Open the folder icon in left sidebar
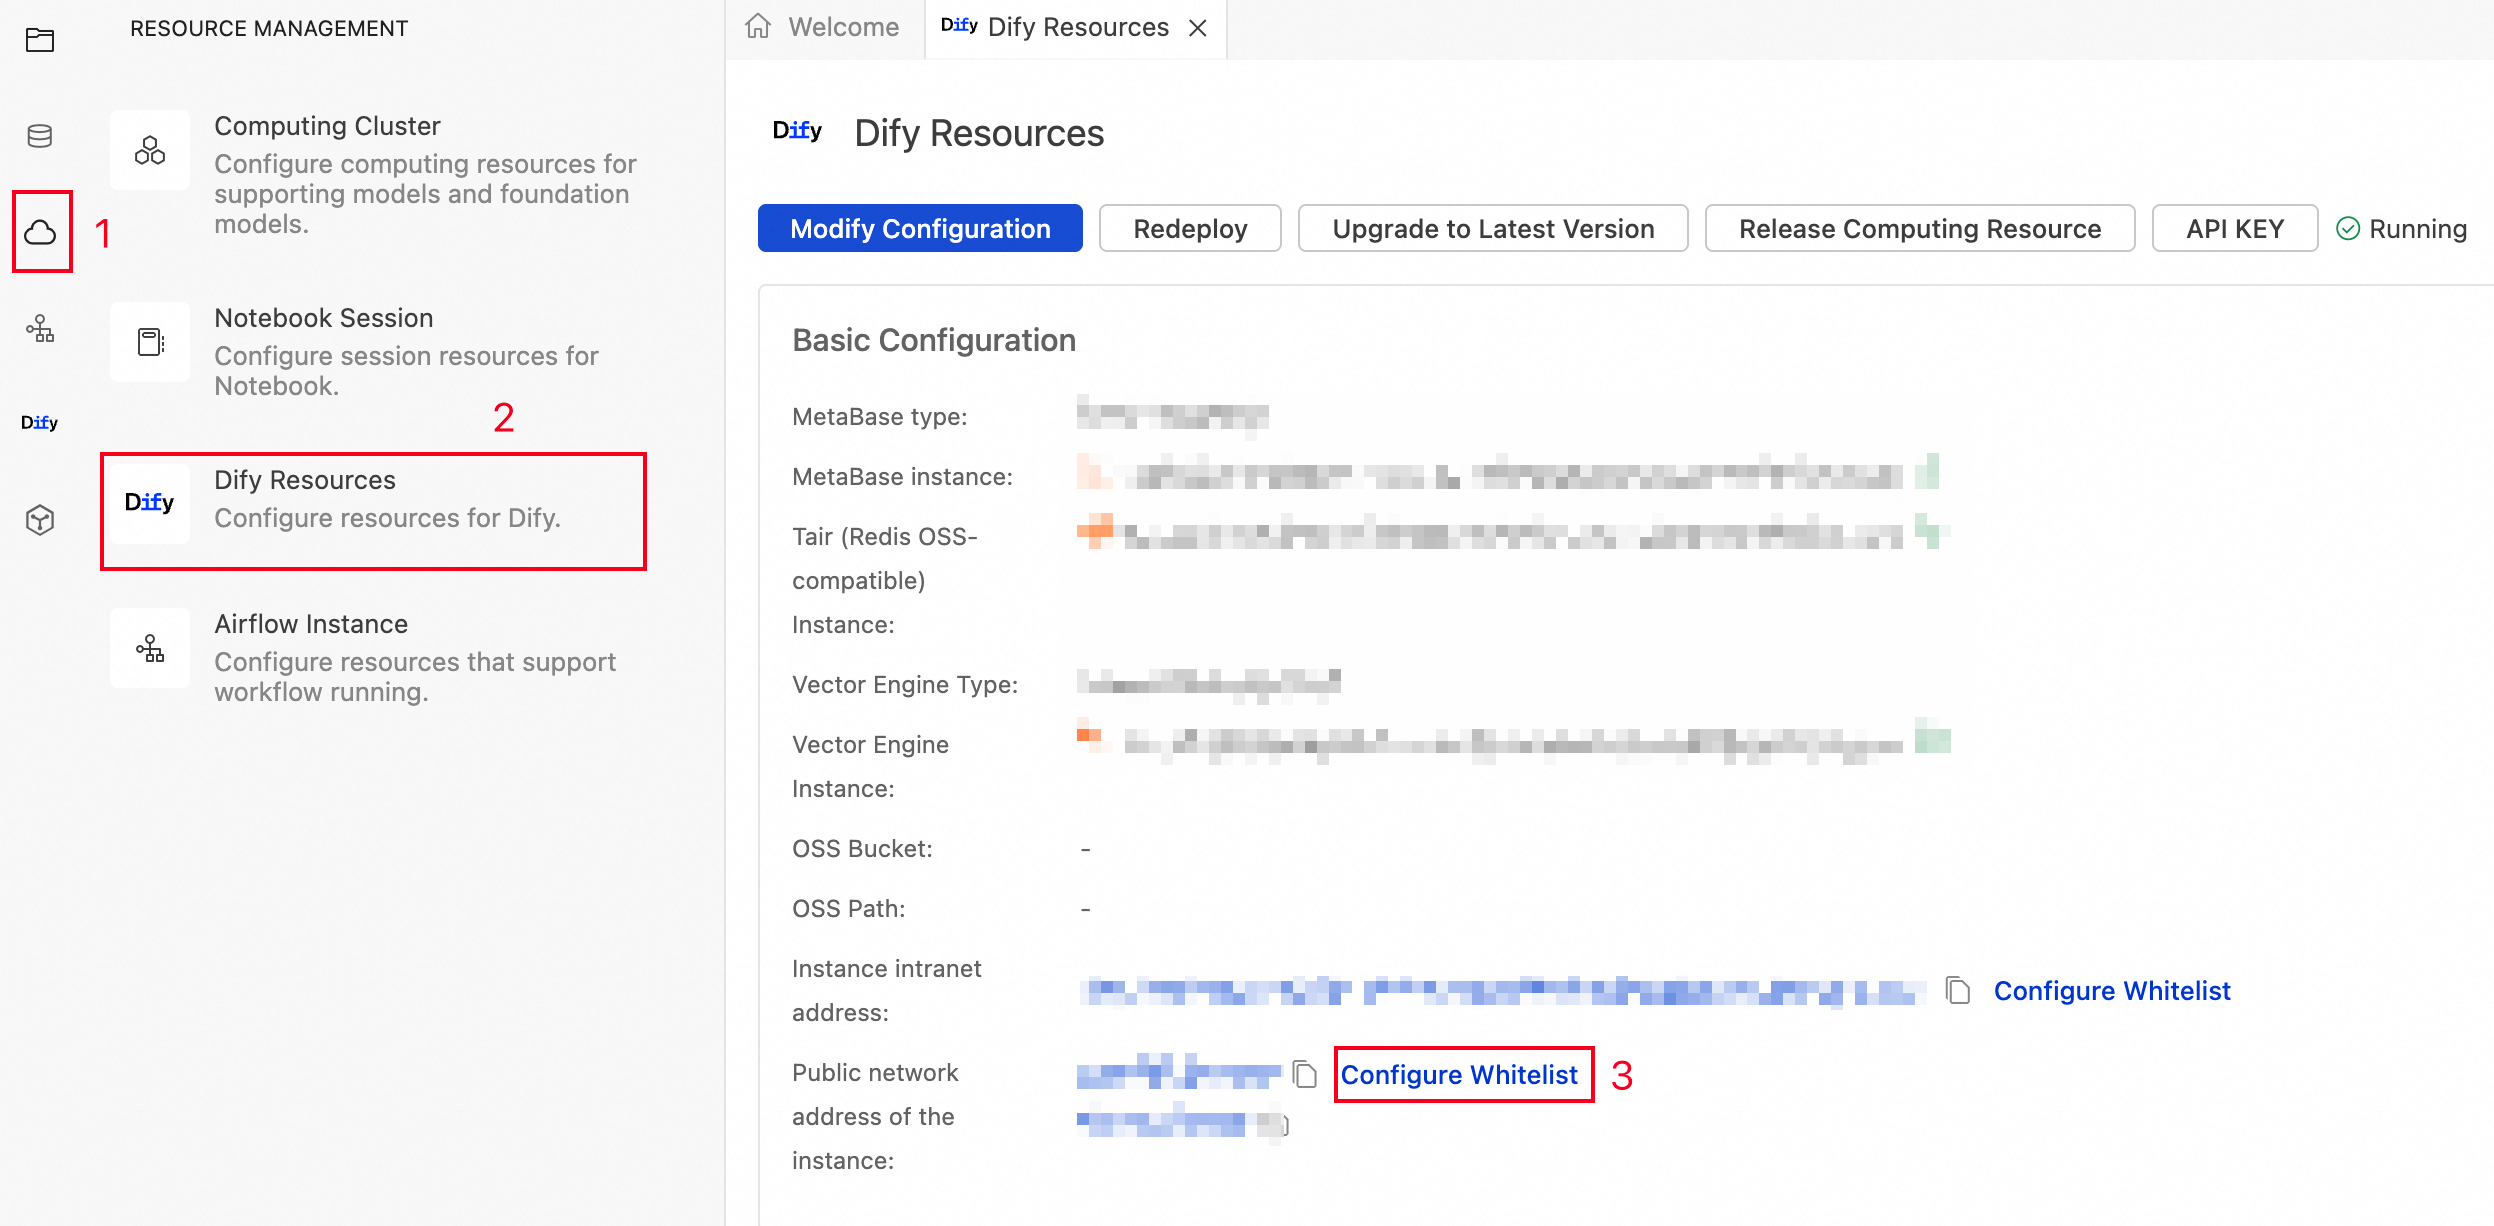The image size is (2494, 1226). click(x=40, y=40)
